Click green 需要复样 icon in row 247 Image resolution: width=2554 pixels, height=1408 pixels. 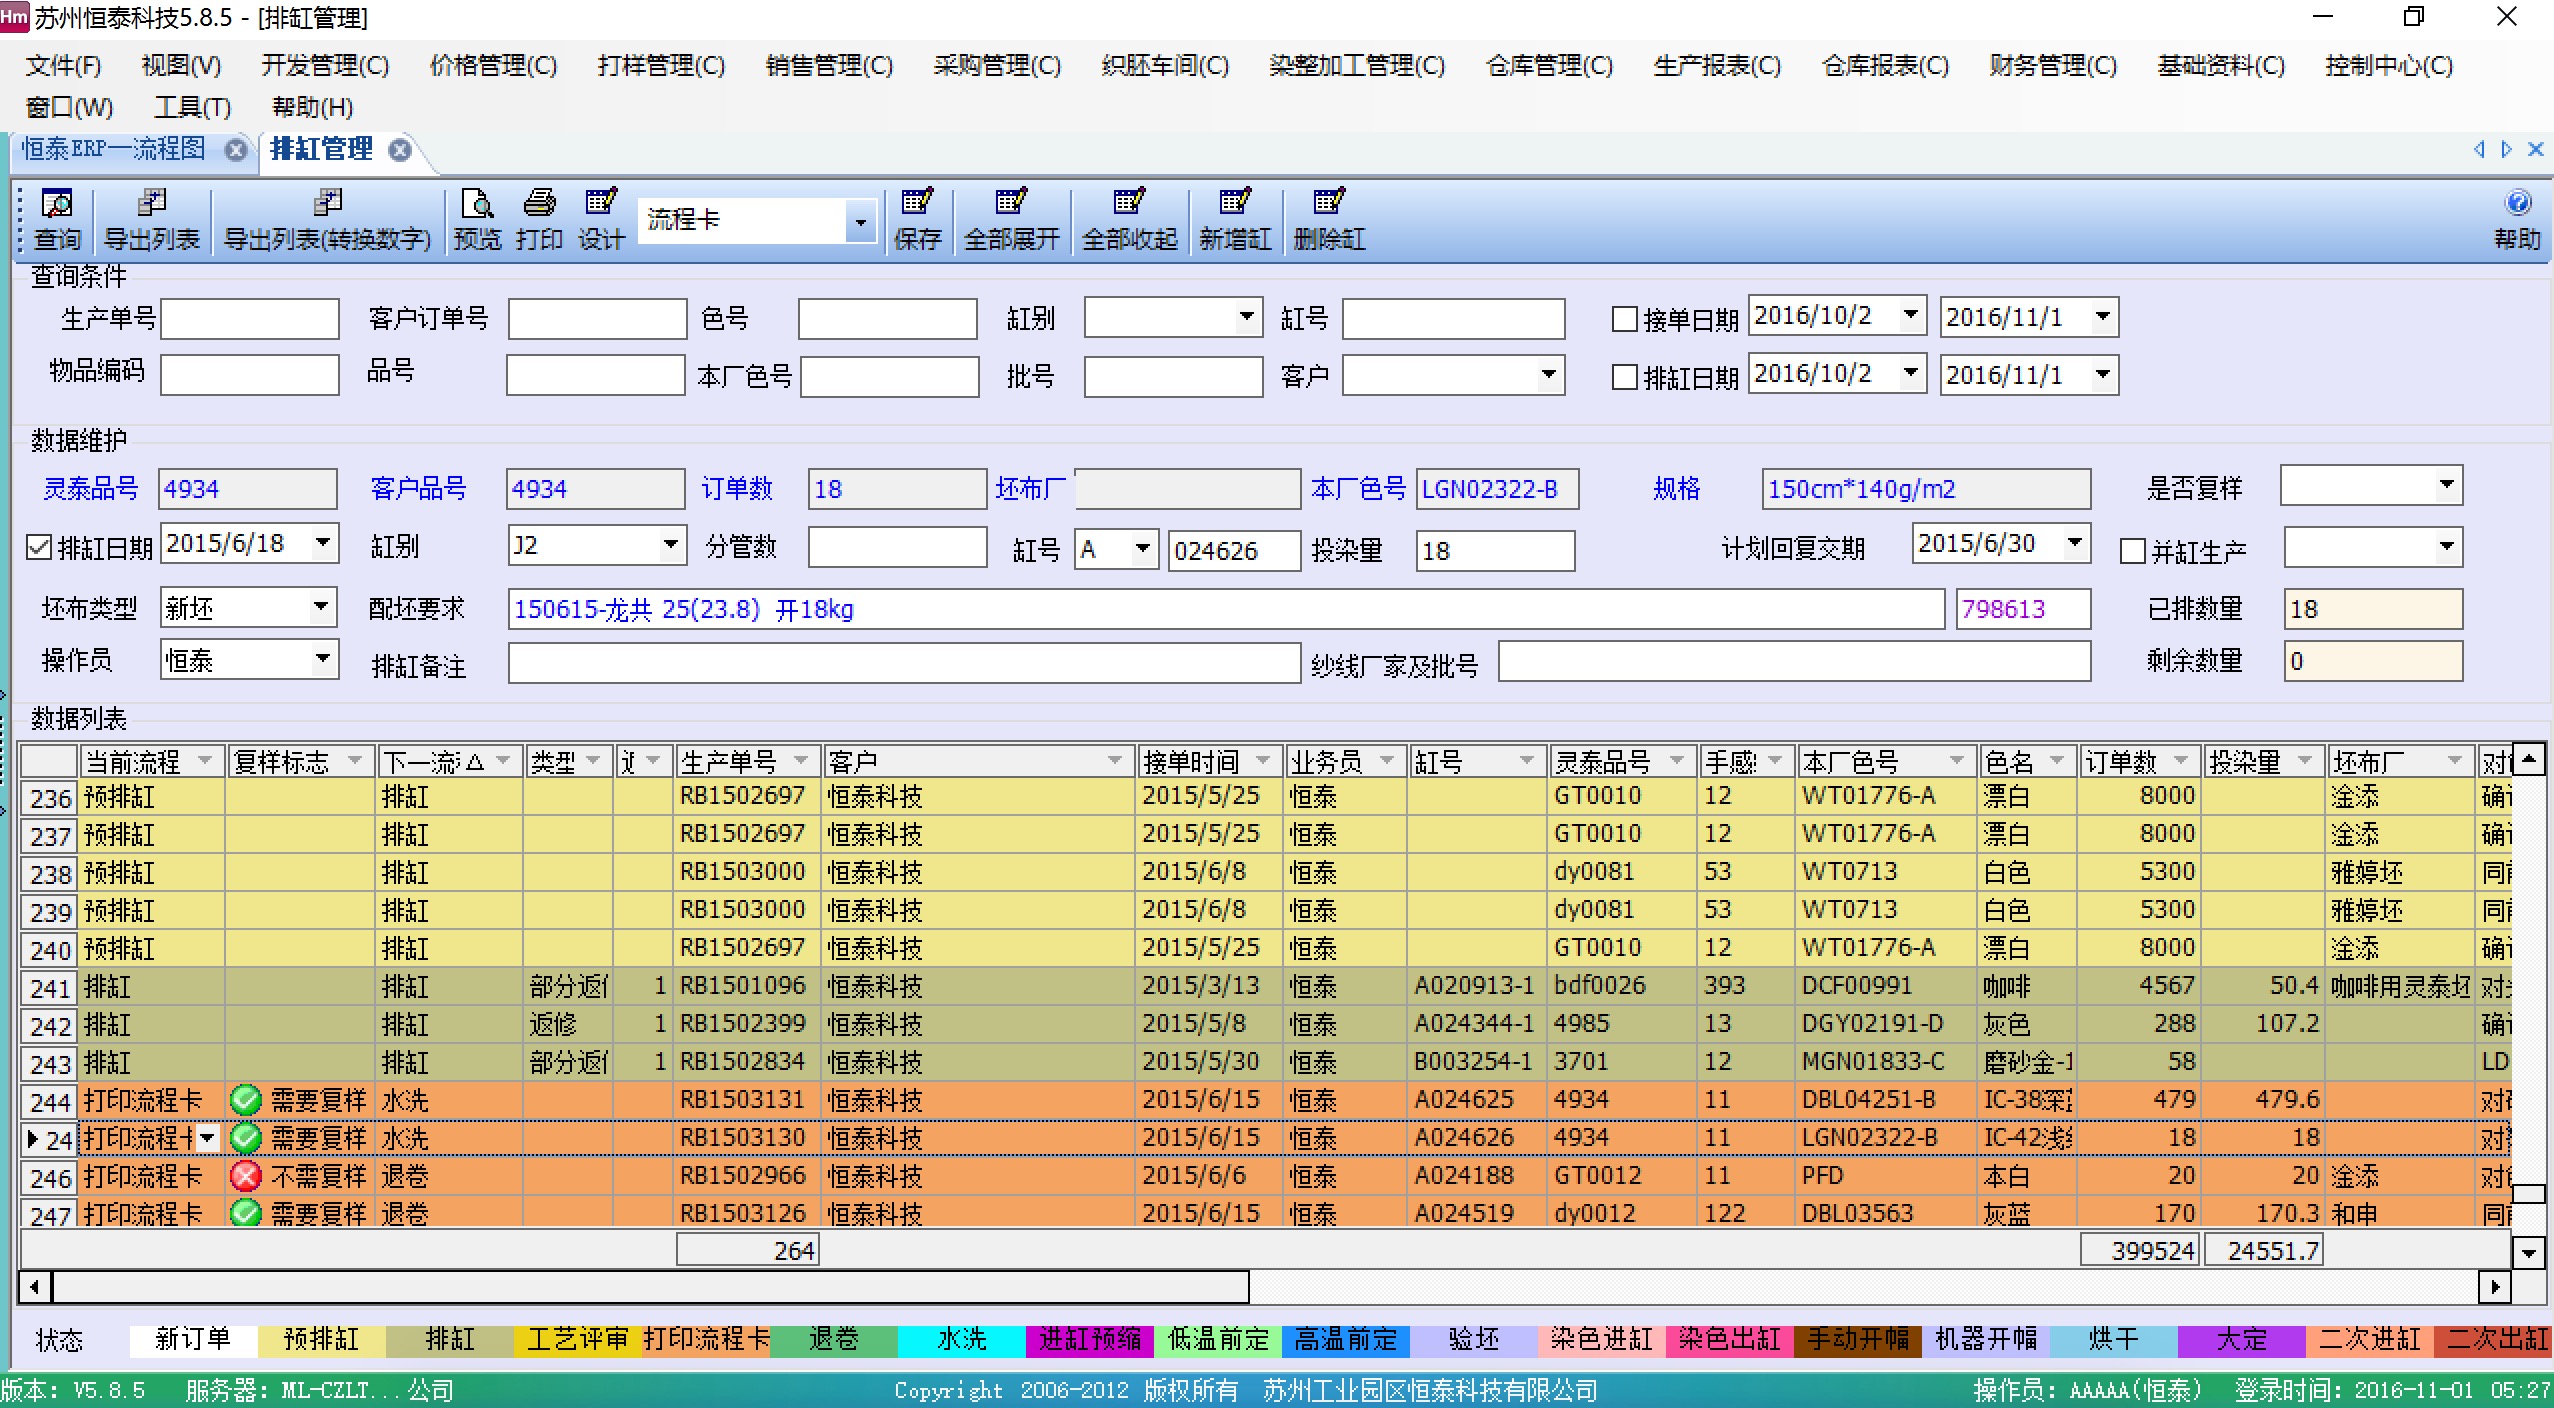point(245,1214)
